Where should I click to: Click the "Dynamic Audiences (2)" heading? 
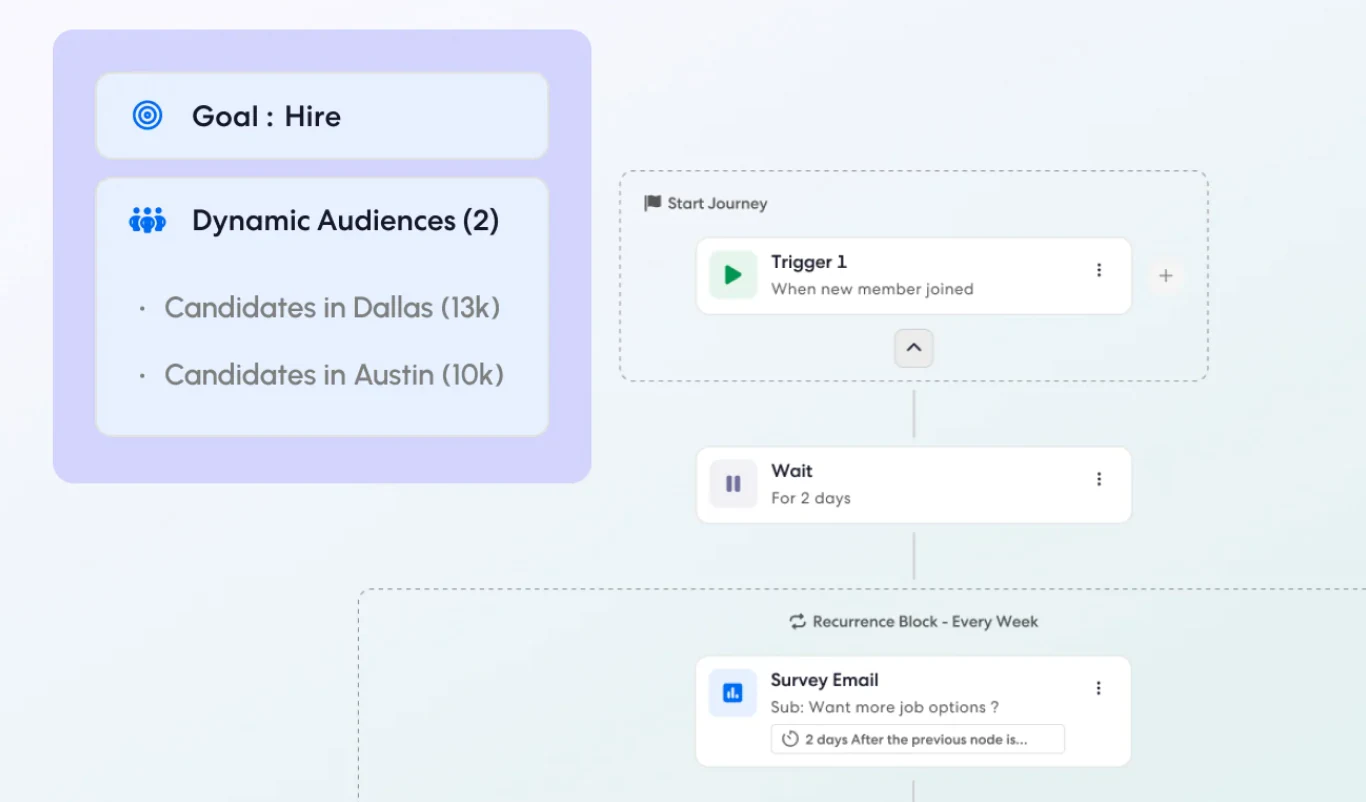tap(345, 220)
